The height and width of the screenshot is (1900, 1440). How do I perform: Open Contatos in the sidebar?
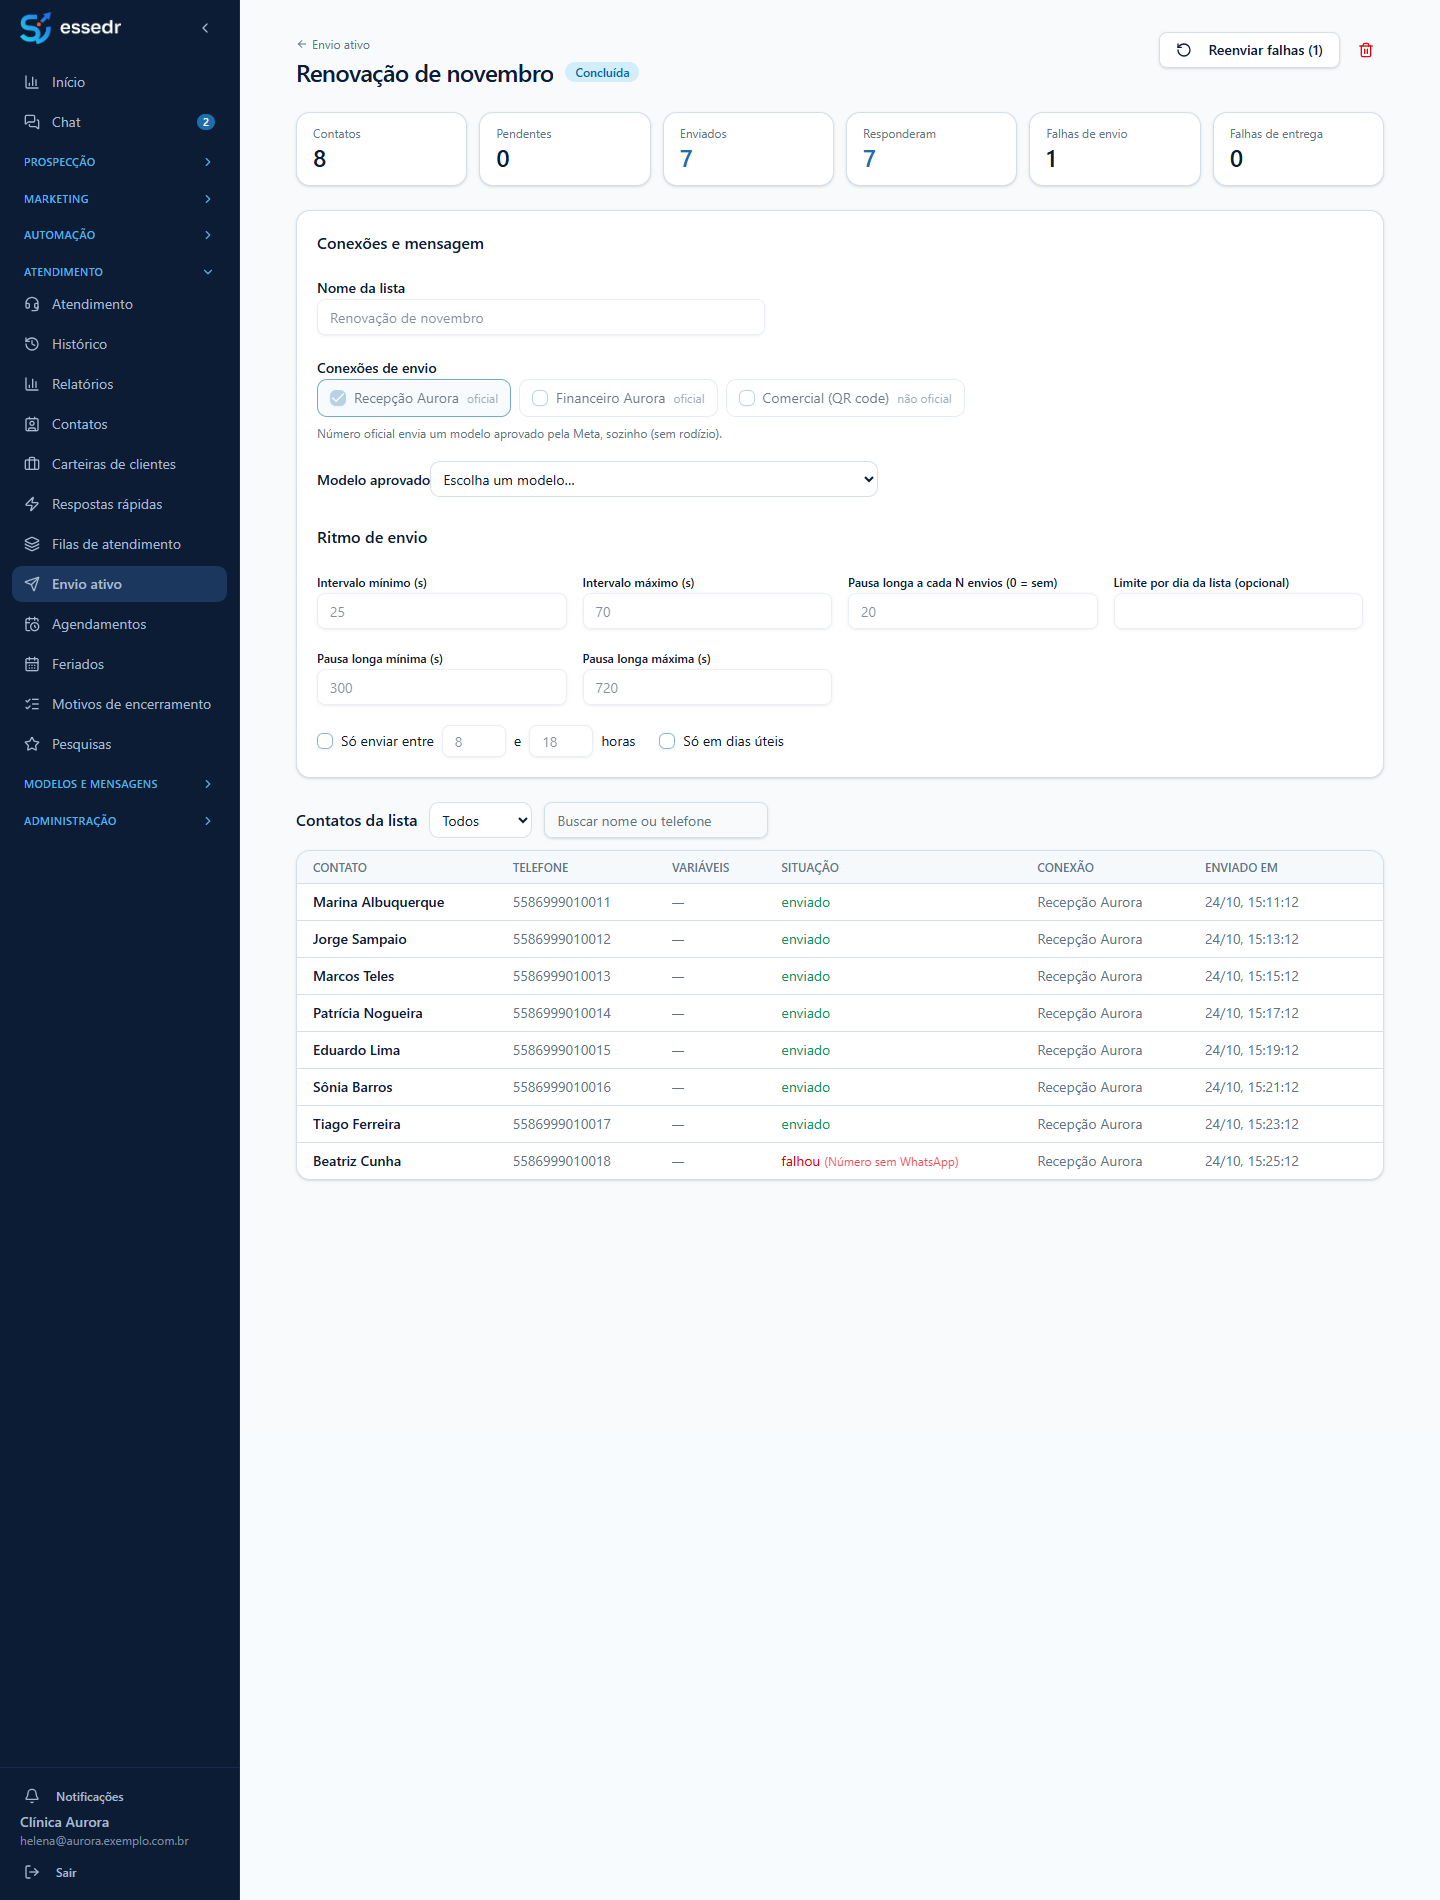click(x=120, y=424)
